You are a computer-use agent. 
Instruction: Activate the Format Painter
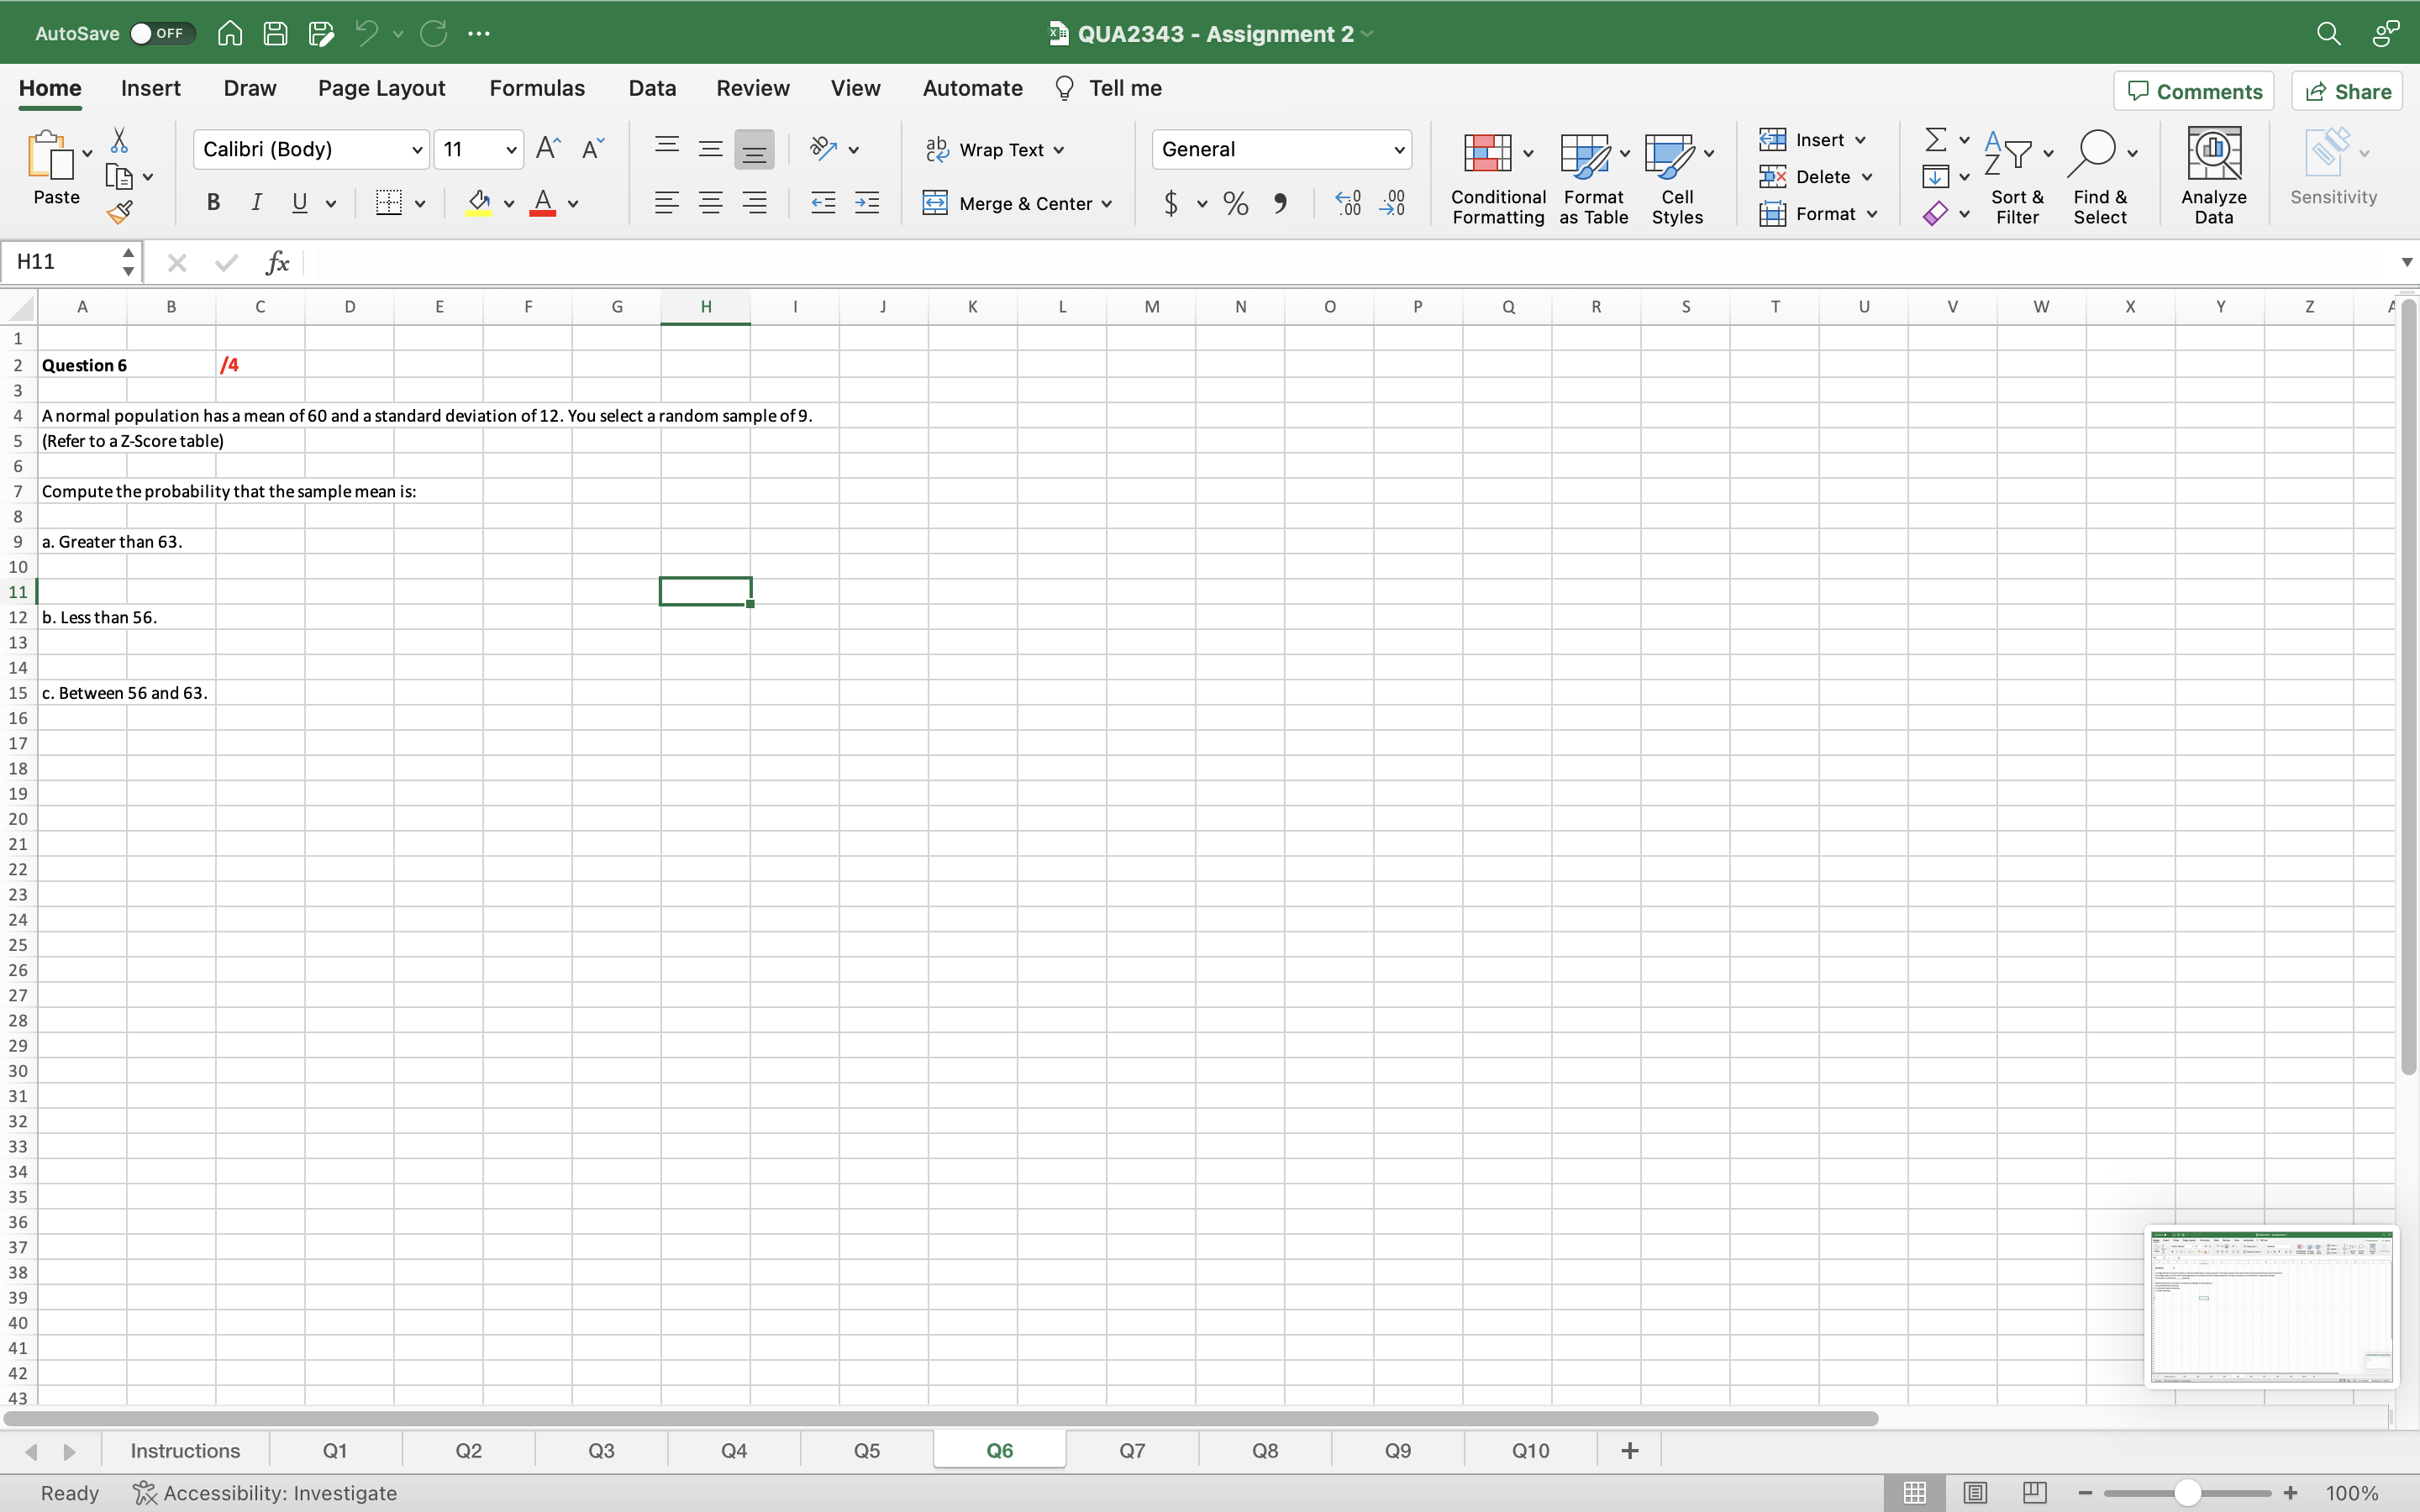tap(120, 211)
